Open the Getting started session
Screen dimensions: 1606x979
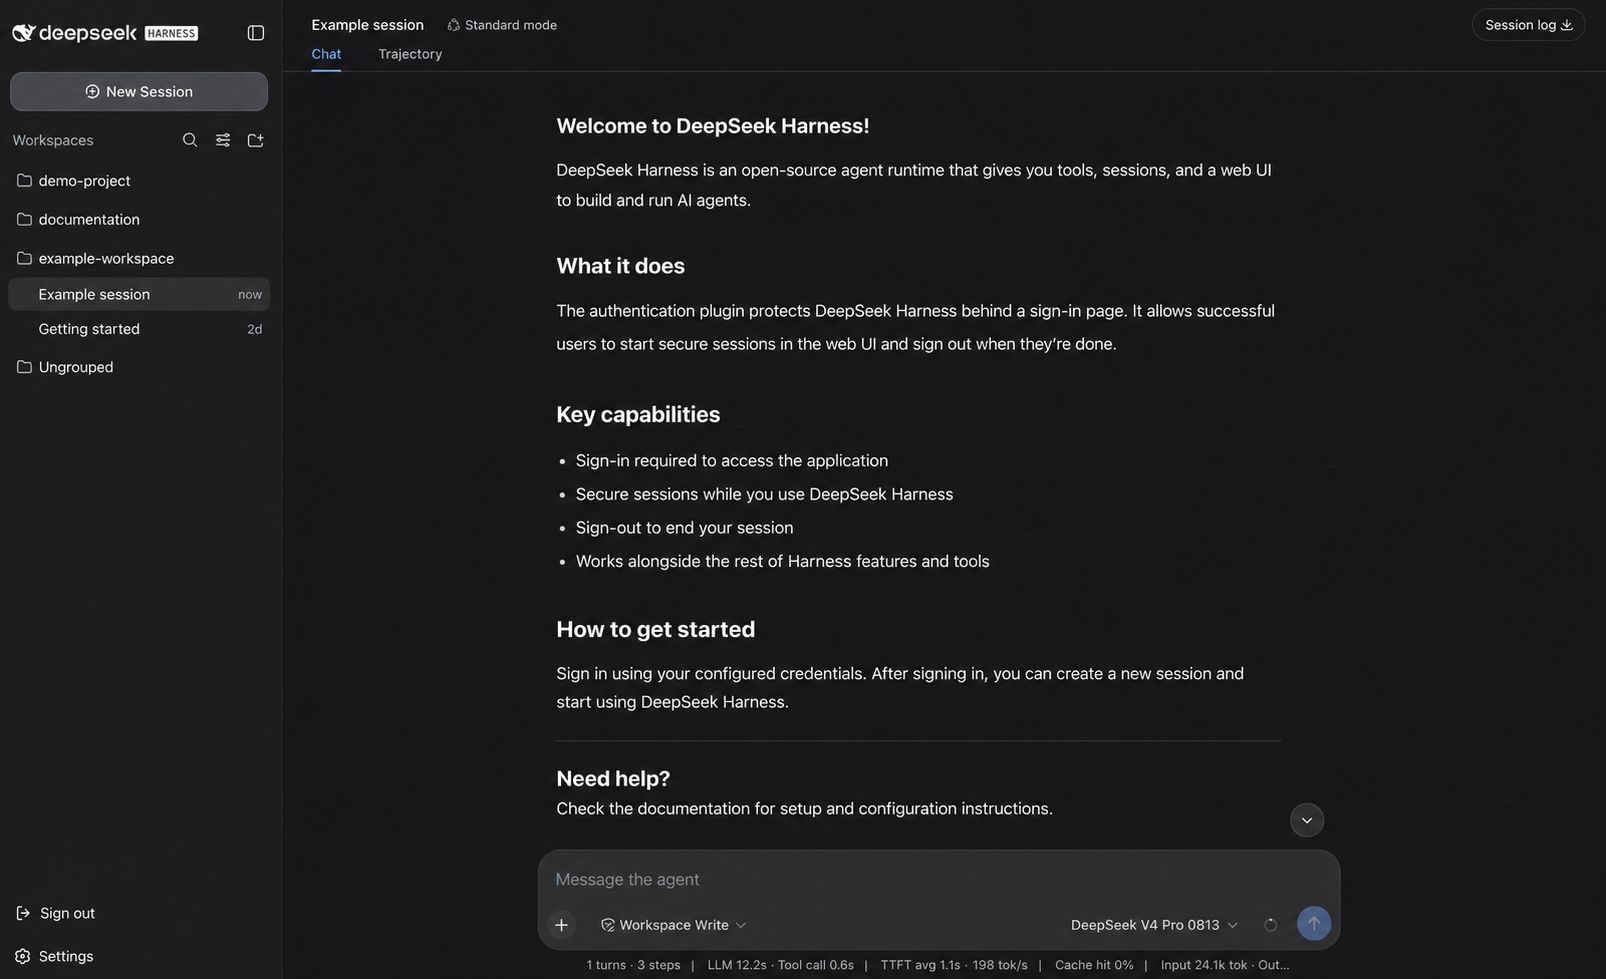point(139,329)
